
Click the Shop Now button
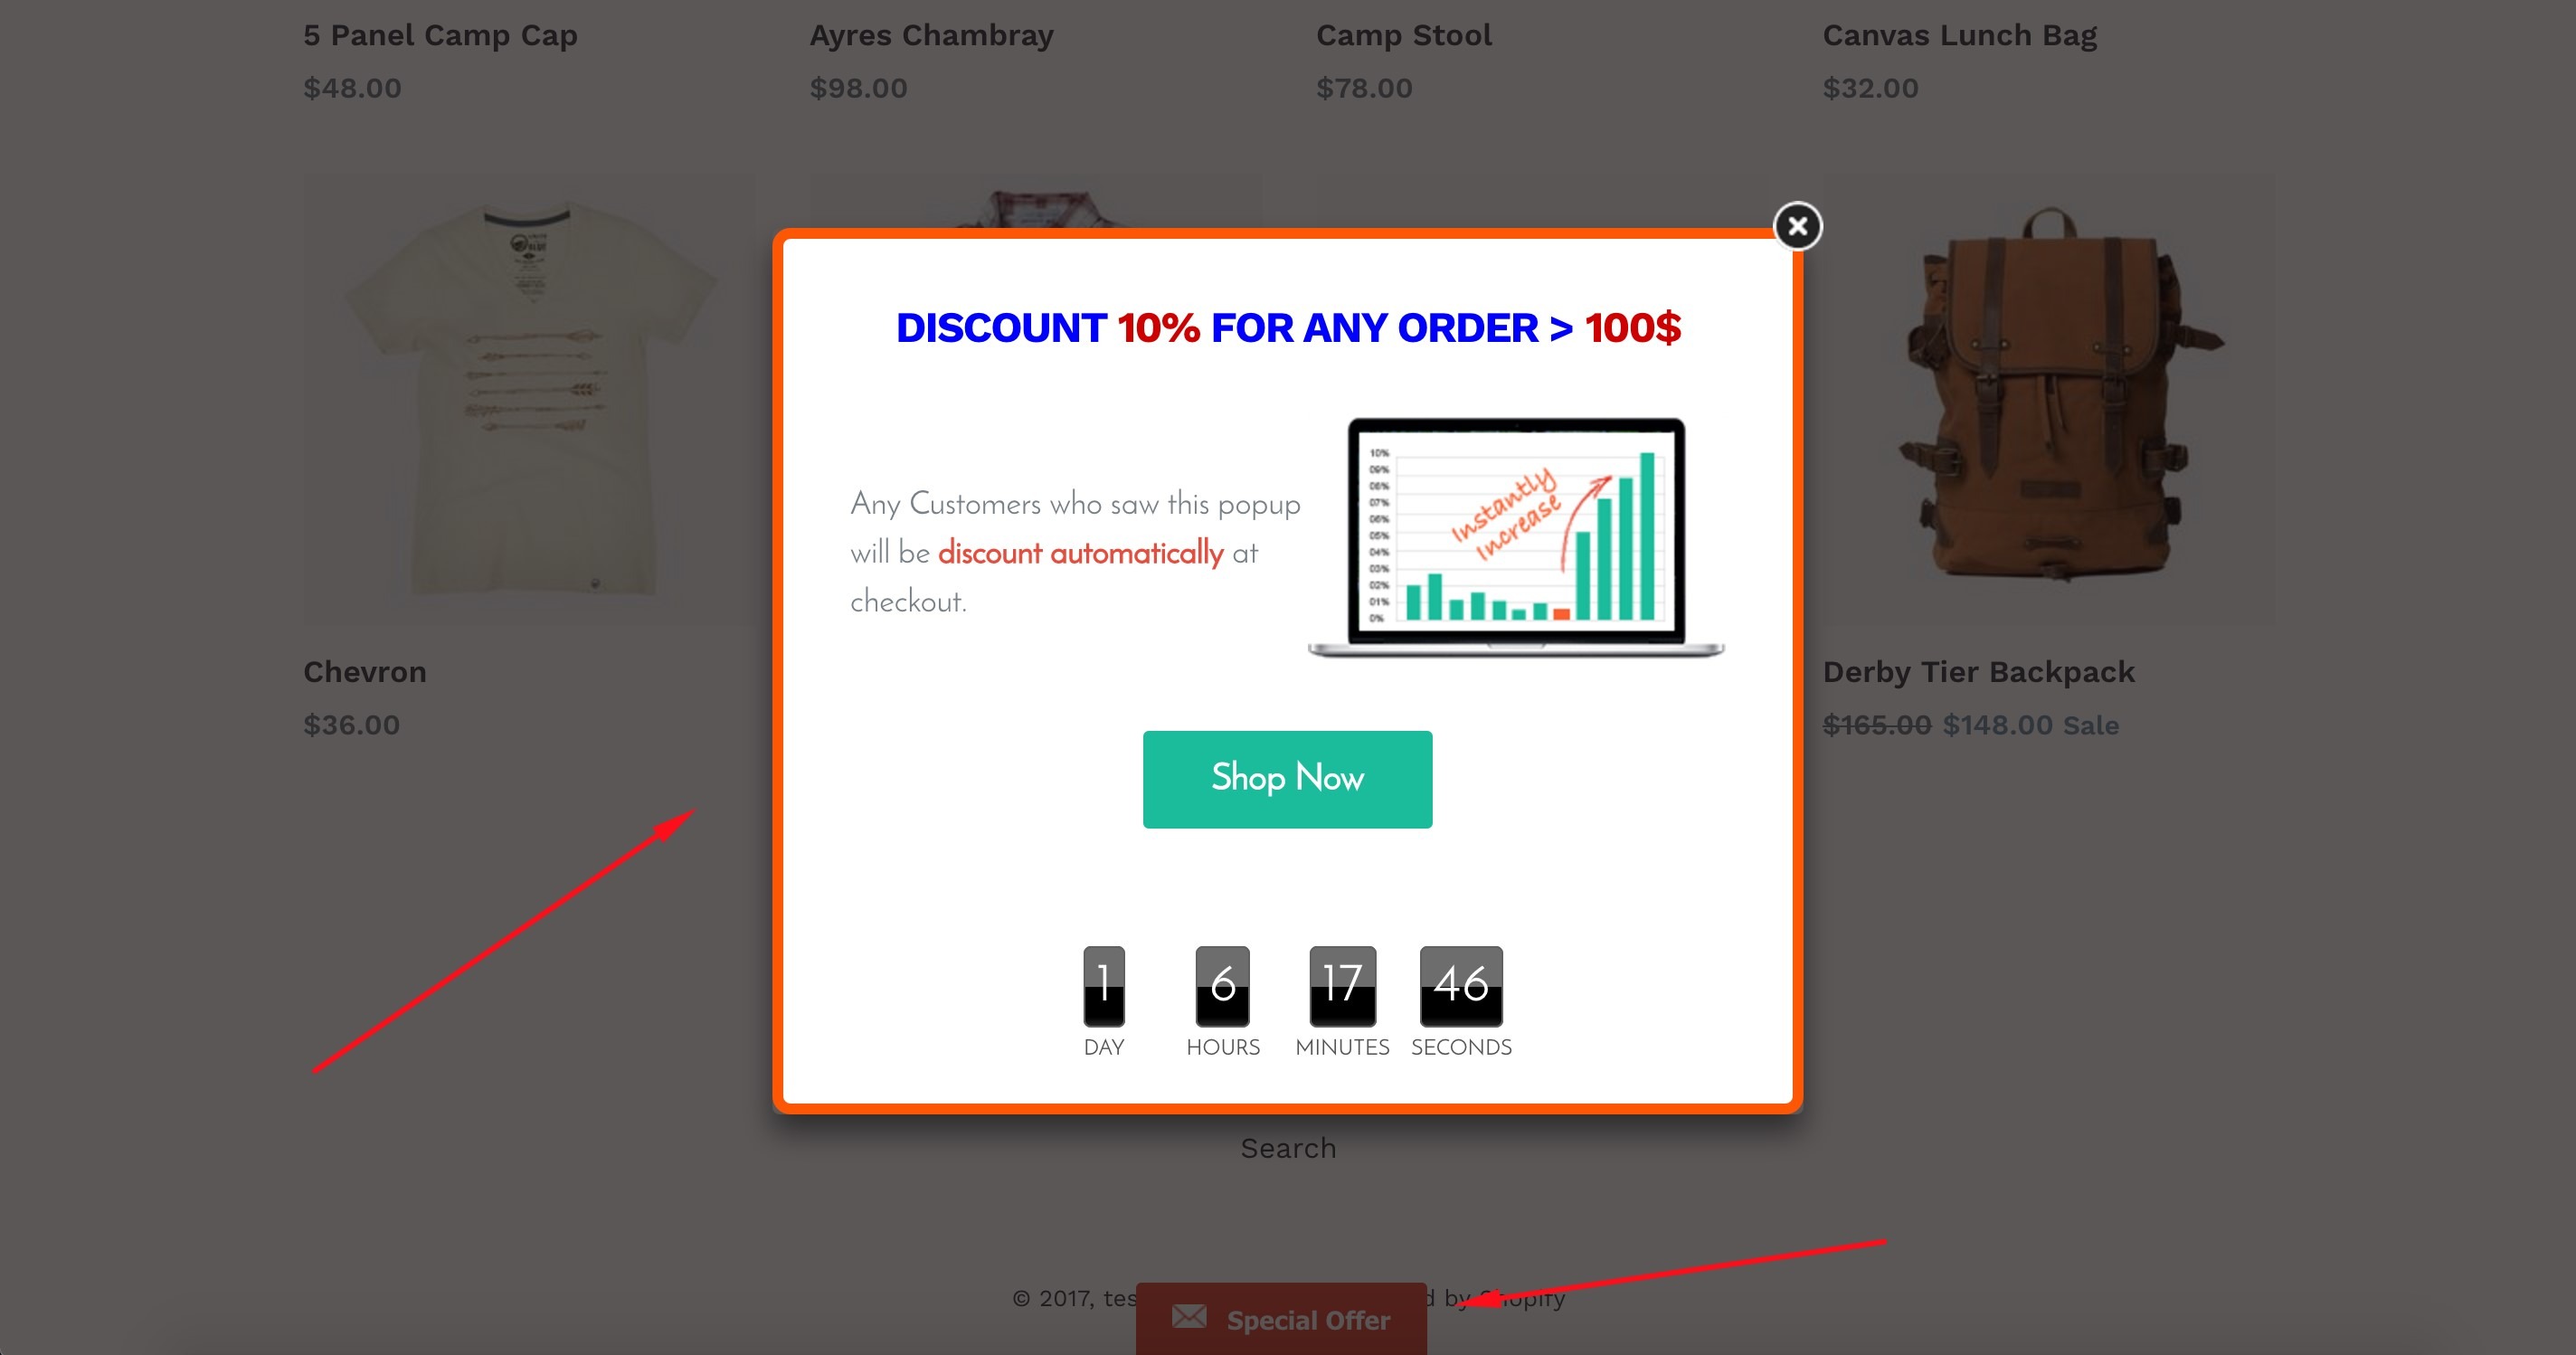click(1287, 779)
